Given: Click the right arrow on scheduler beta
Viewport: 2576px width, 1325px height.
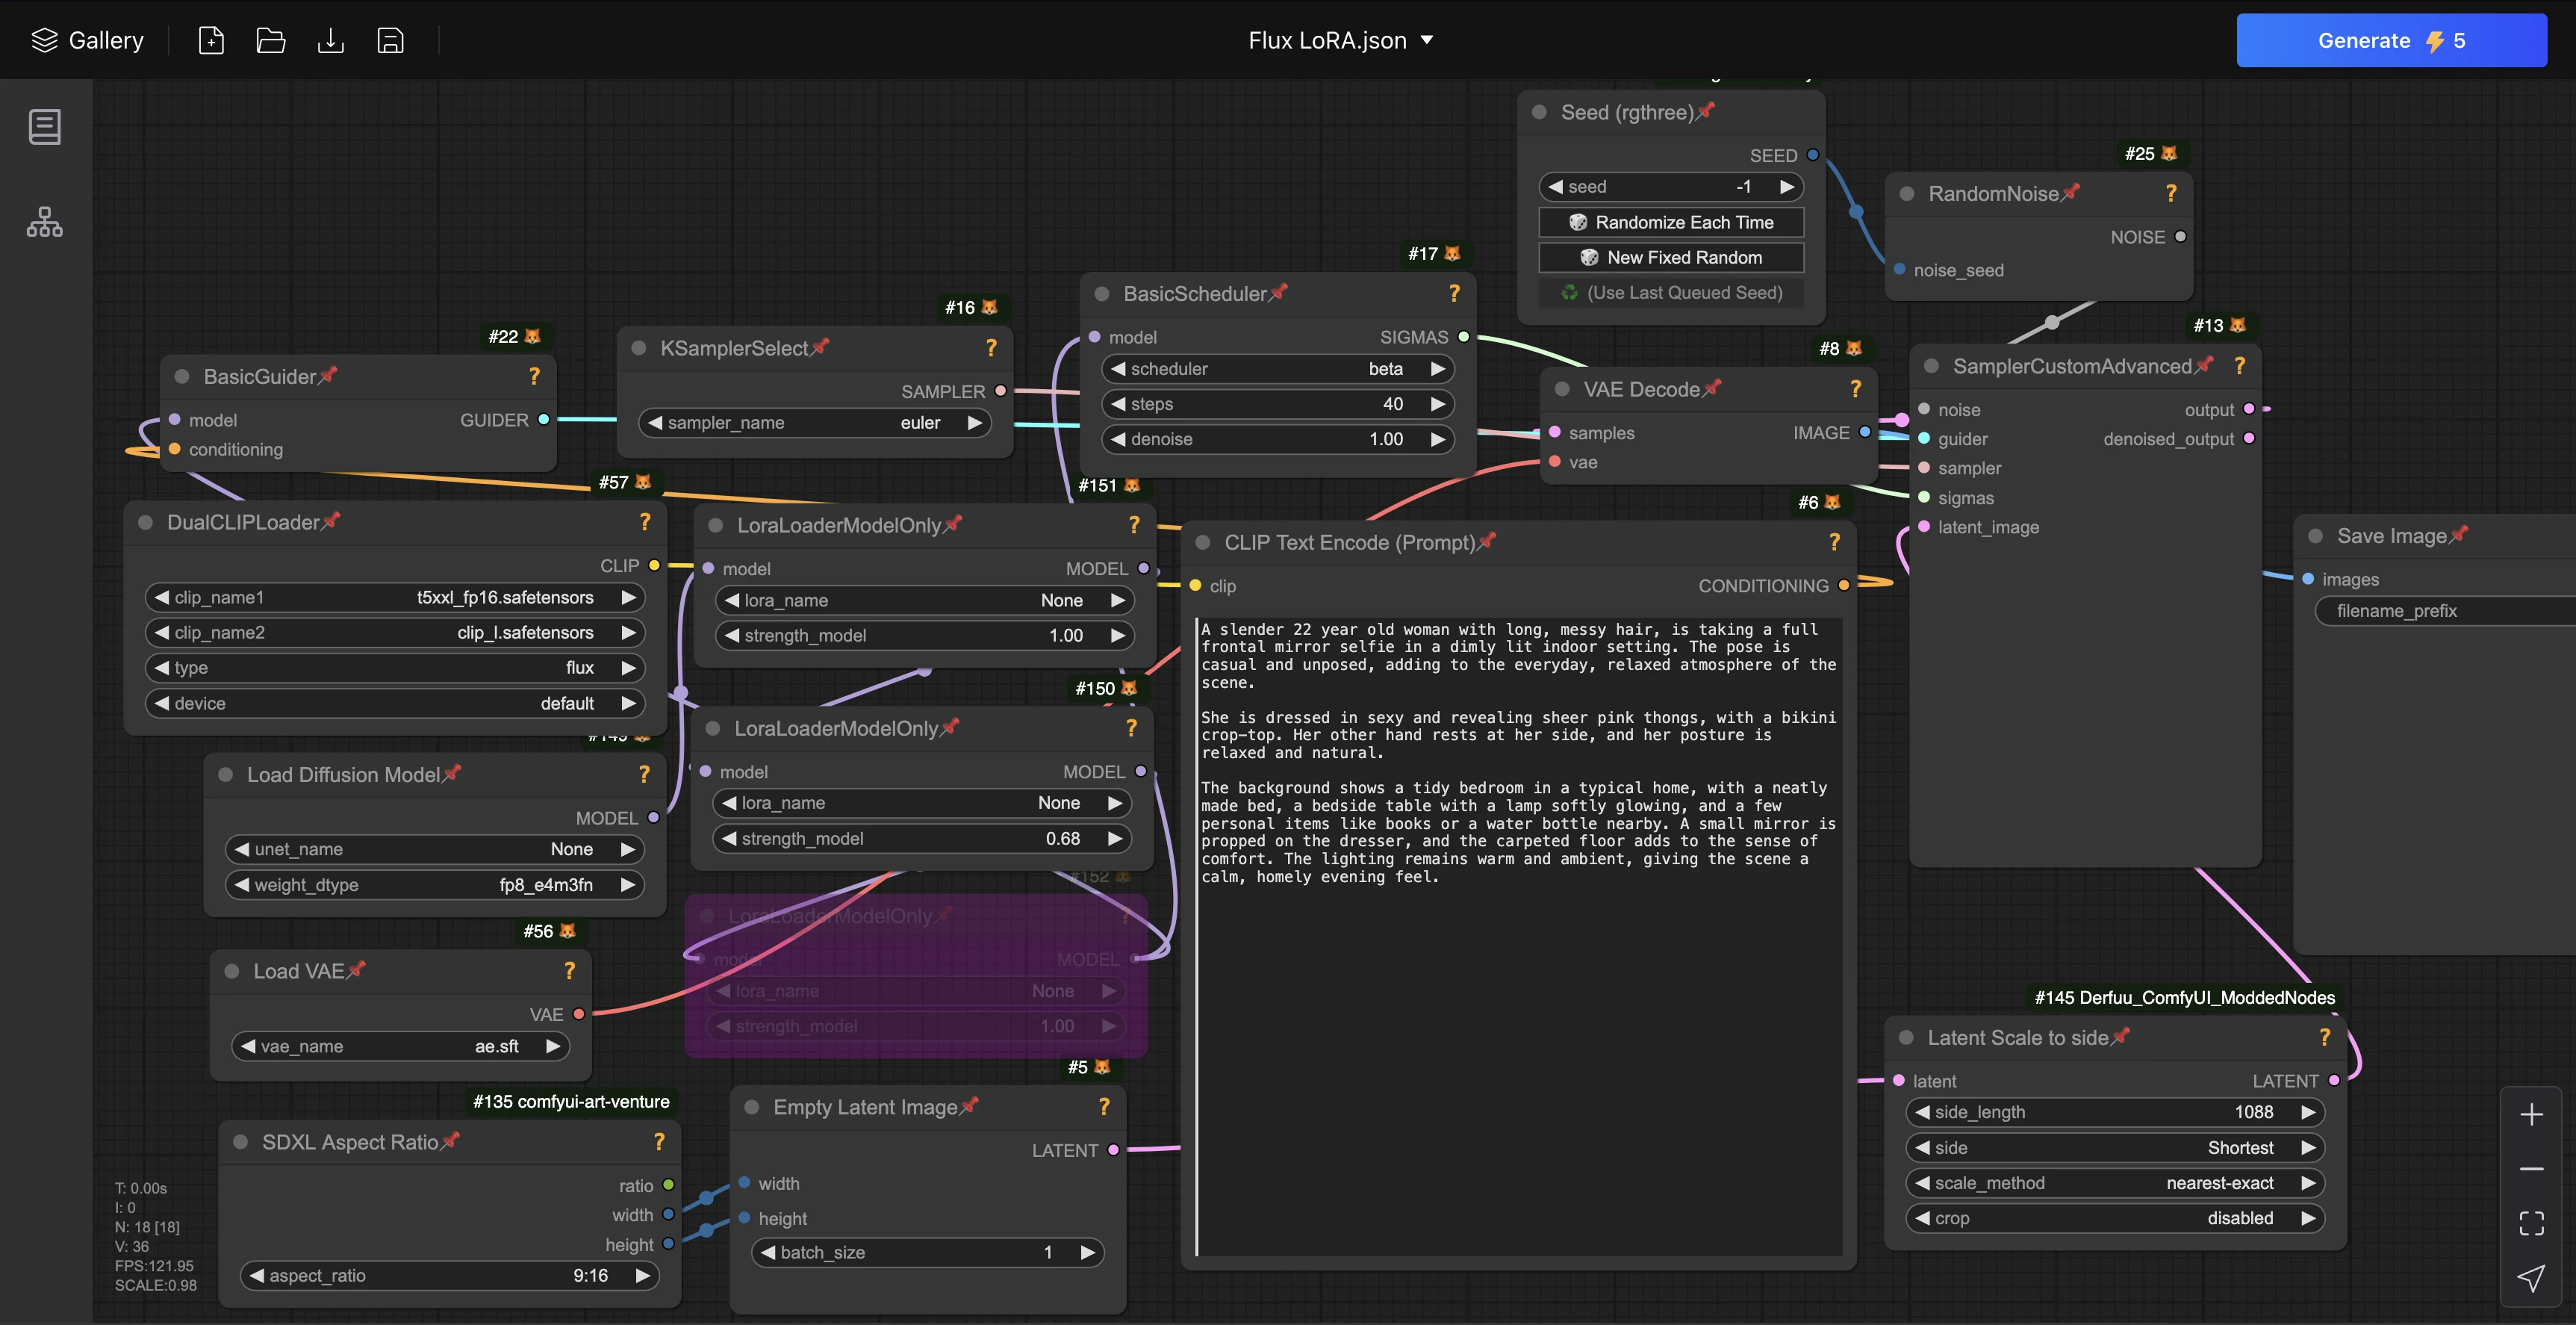Looking at the screenshot, I should coord(1437,369).
